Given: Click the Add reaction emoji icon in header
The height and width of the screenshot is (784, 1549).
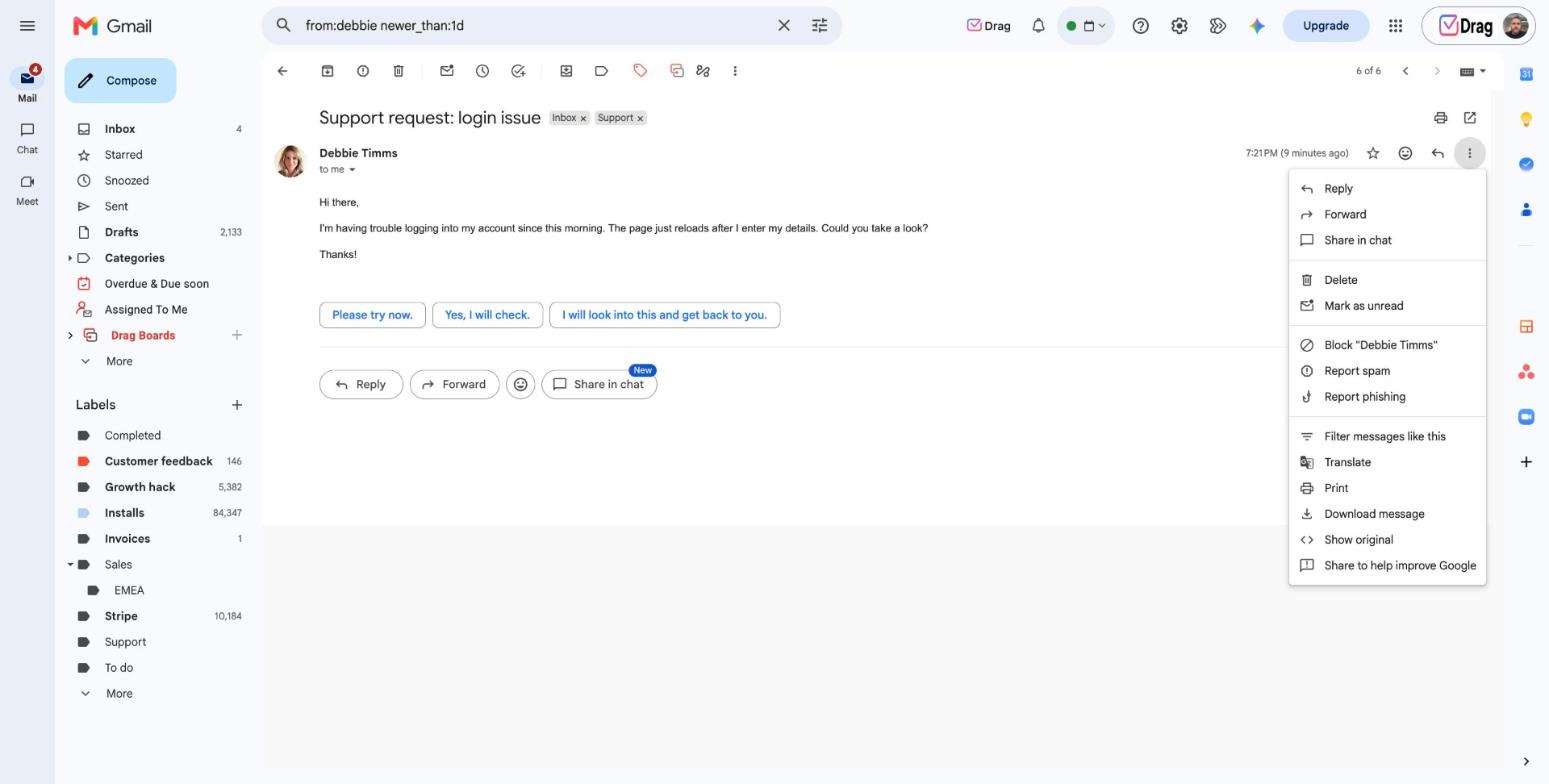Looking at the screenshot, I should point(1405,153).
